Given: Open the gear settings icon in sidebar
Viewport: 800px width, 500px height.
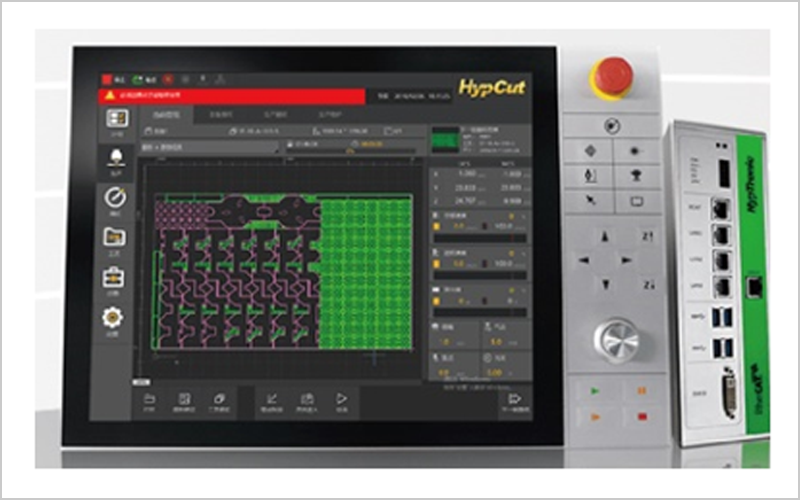Looking at the screenshot, I should pyautogui.click(x=112, y=317).
